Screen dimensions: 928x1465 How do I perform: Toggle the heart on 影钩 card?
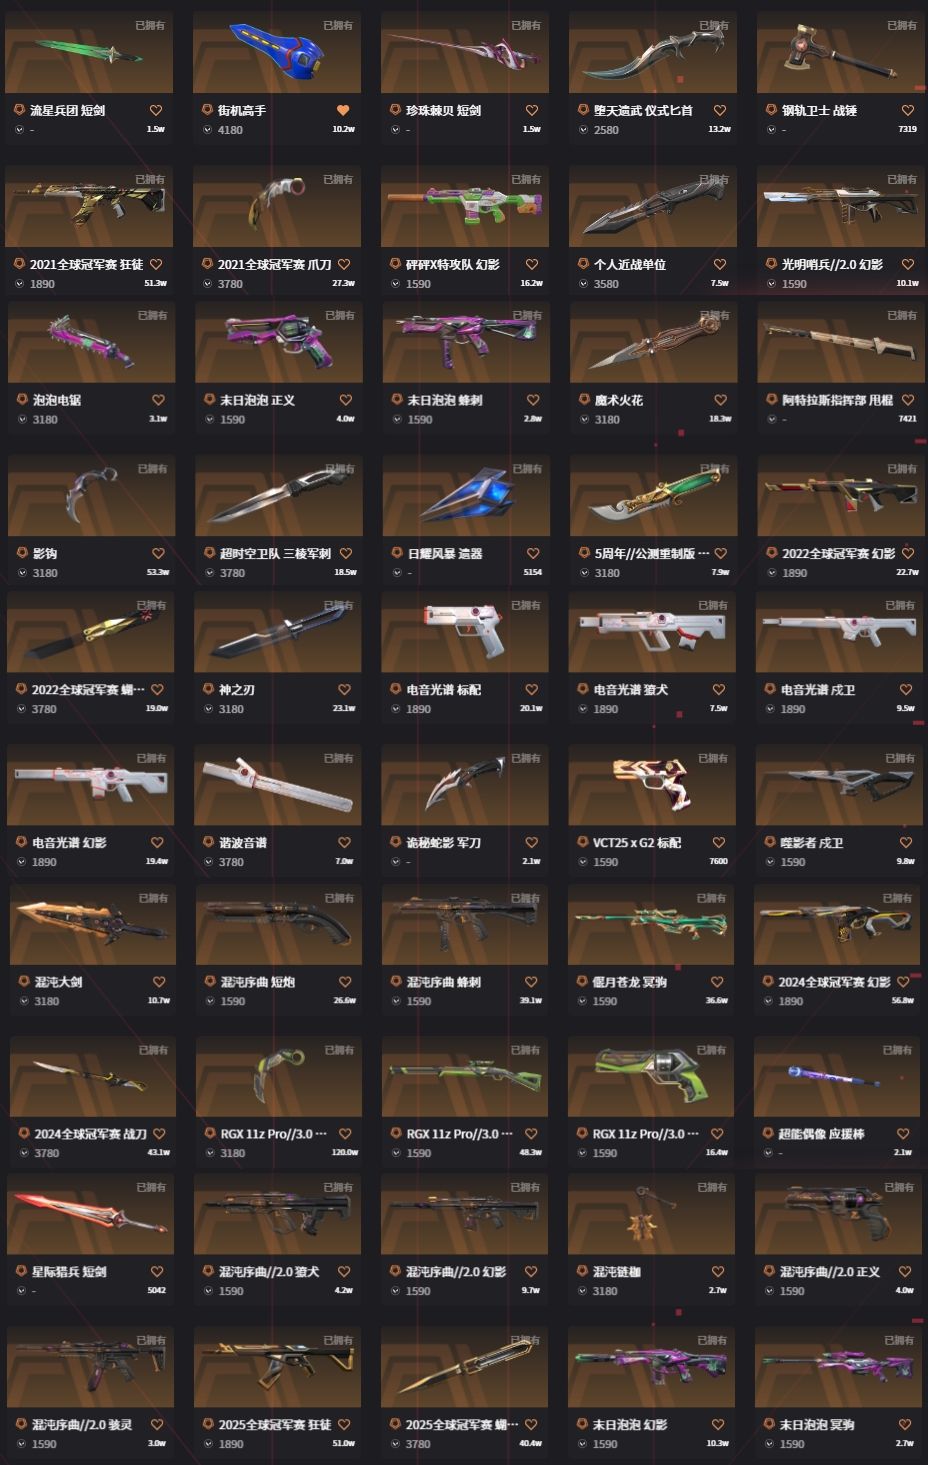click(x=158, y=554)
